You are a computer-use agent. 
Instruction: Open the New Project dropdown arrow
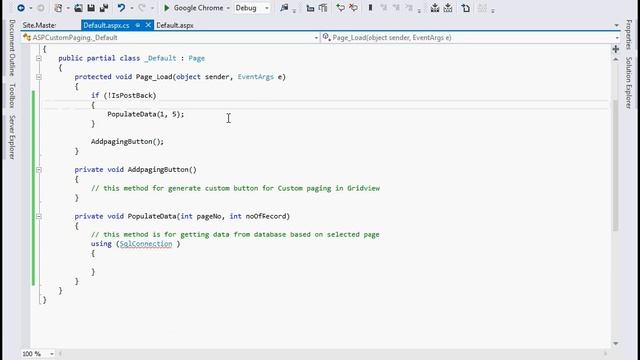point(68,8)
